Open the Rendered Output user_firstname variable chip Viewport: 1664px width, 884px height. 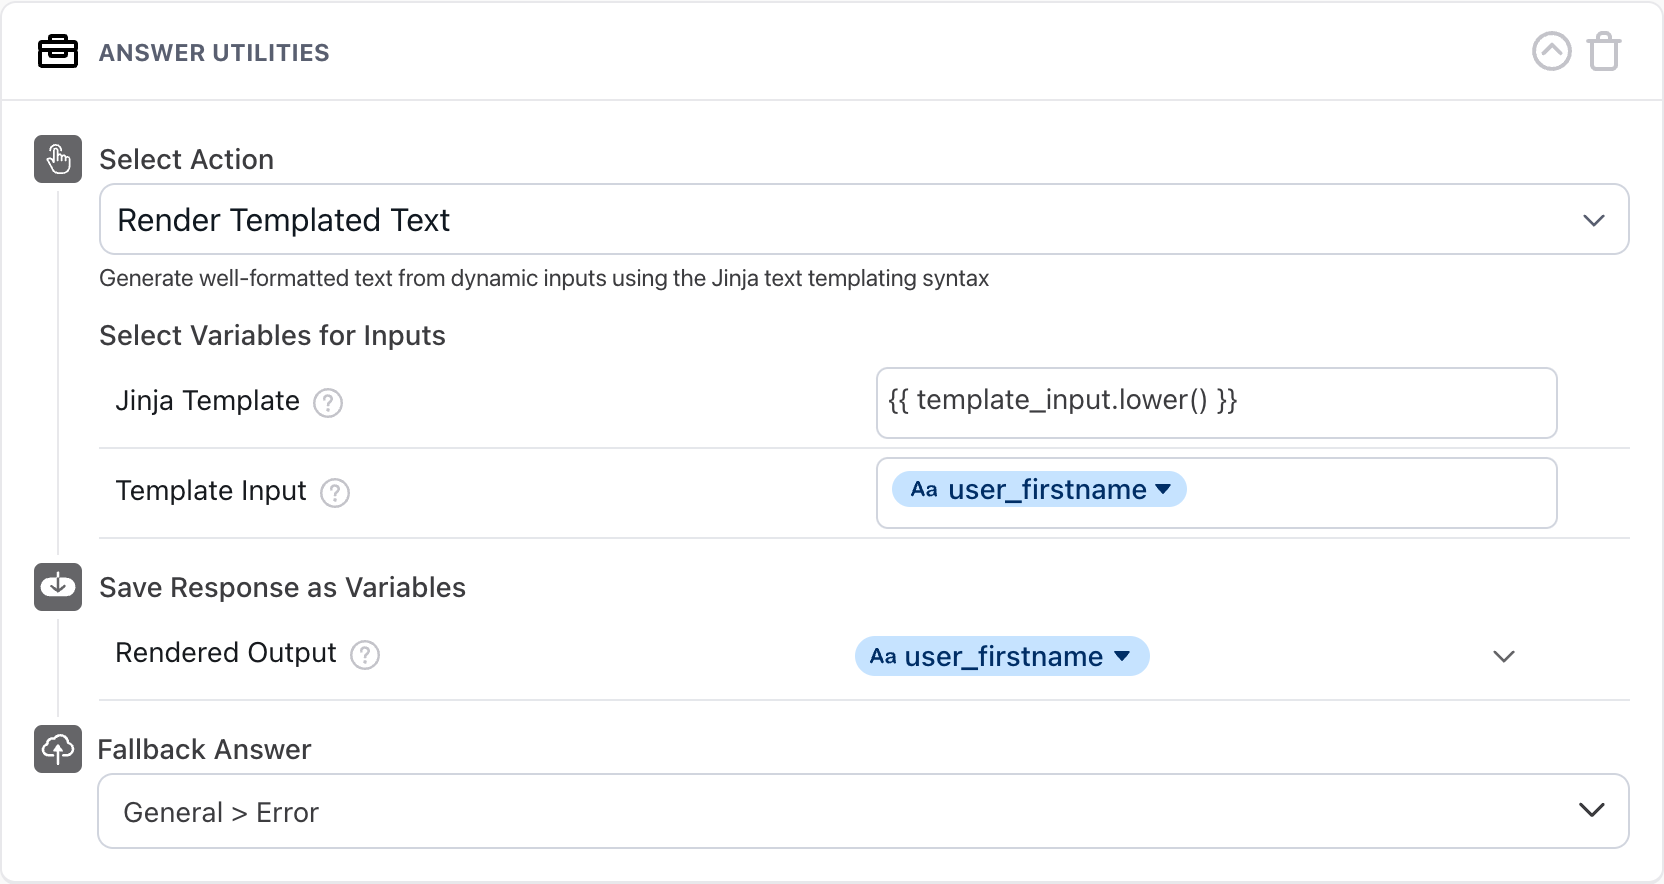tap(1001, 657)
